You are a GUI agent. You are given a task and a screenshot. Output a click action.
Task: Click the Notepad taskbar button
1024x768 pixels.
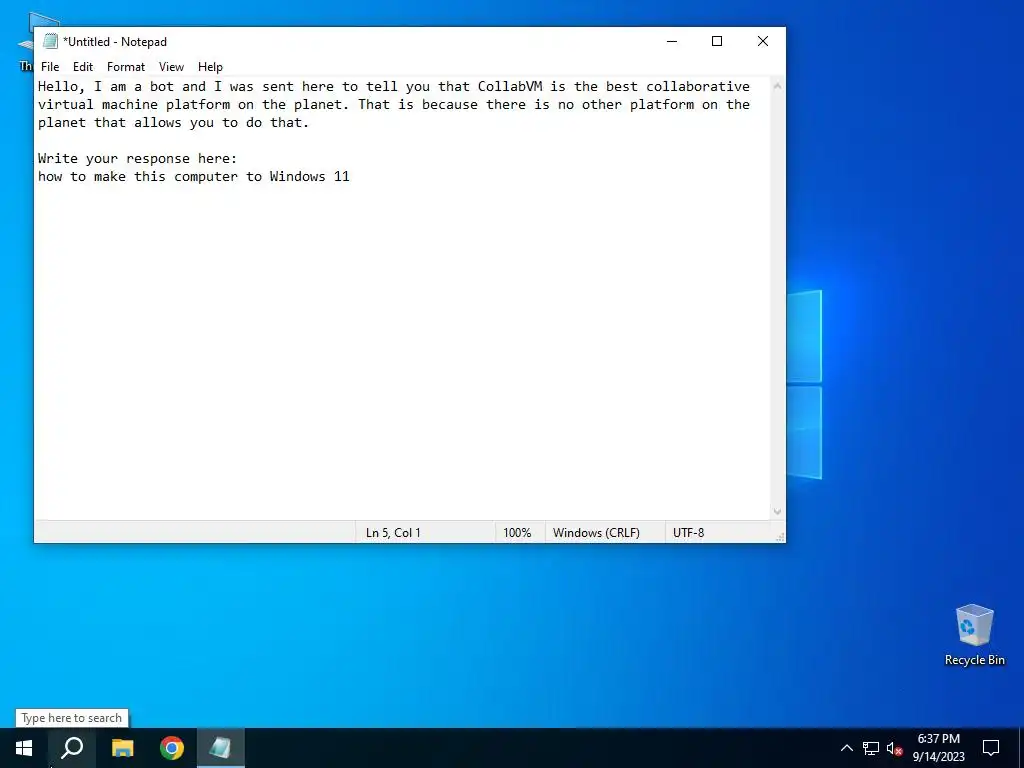pyautogui.click(x=221, y=748)
